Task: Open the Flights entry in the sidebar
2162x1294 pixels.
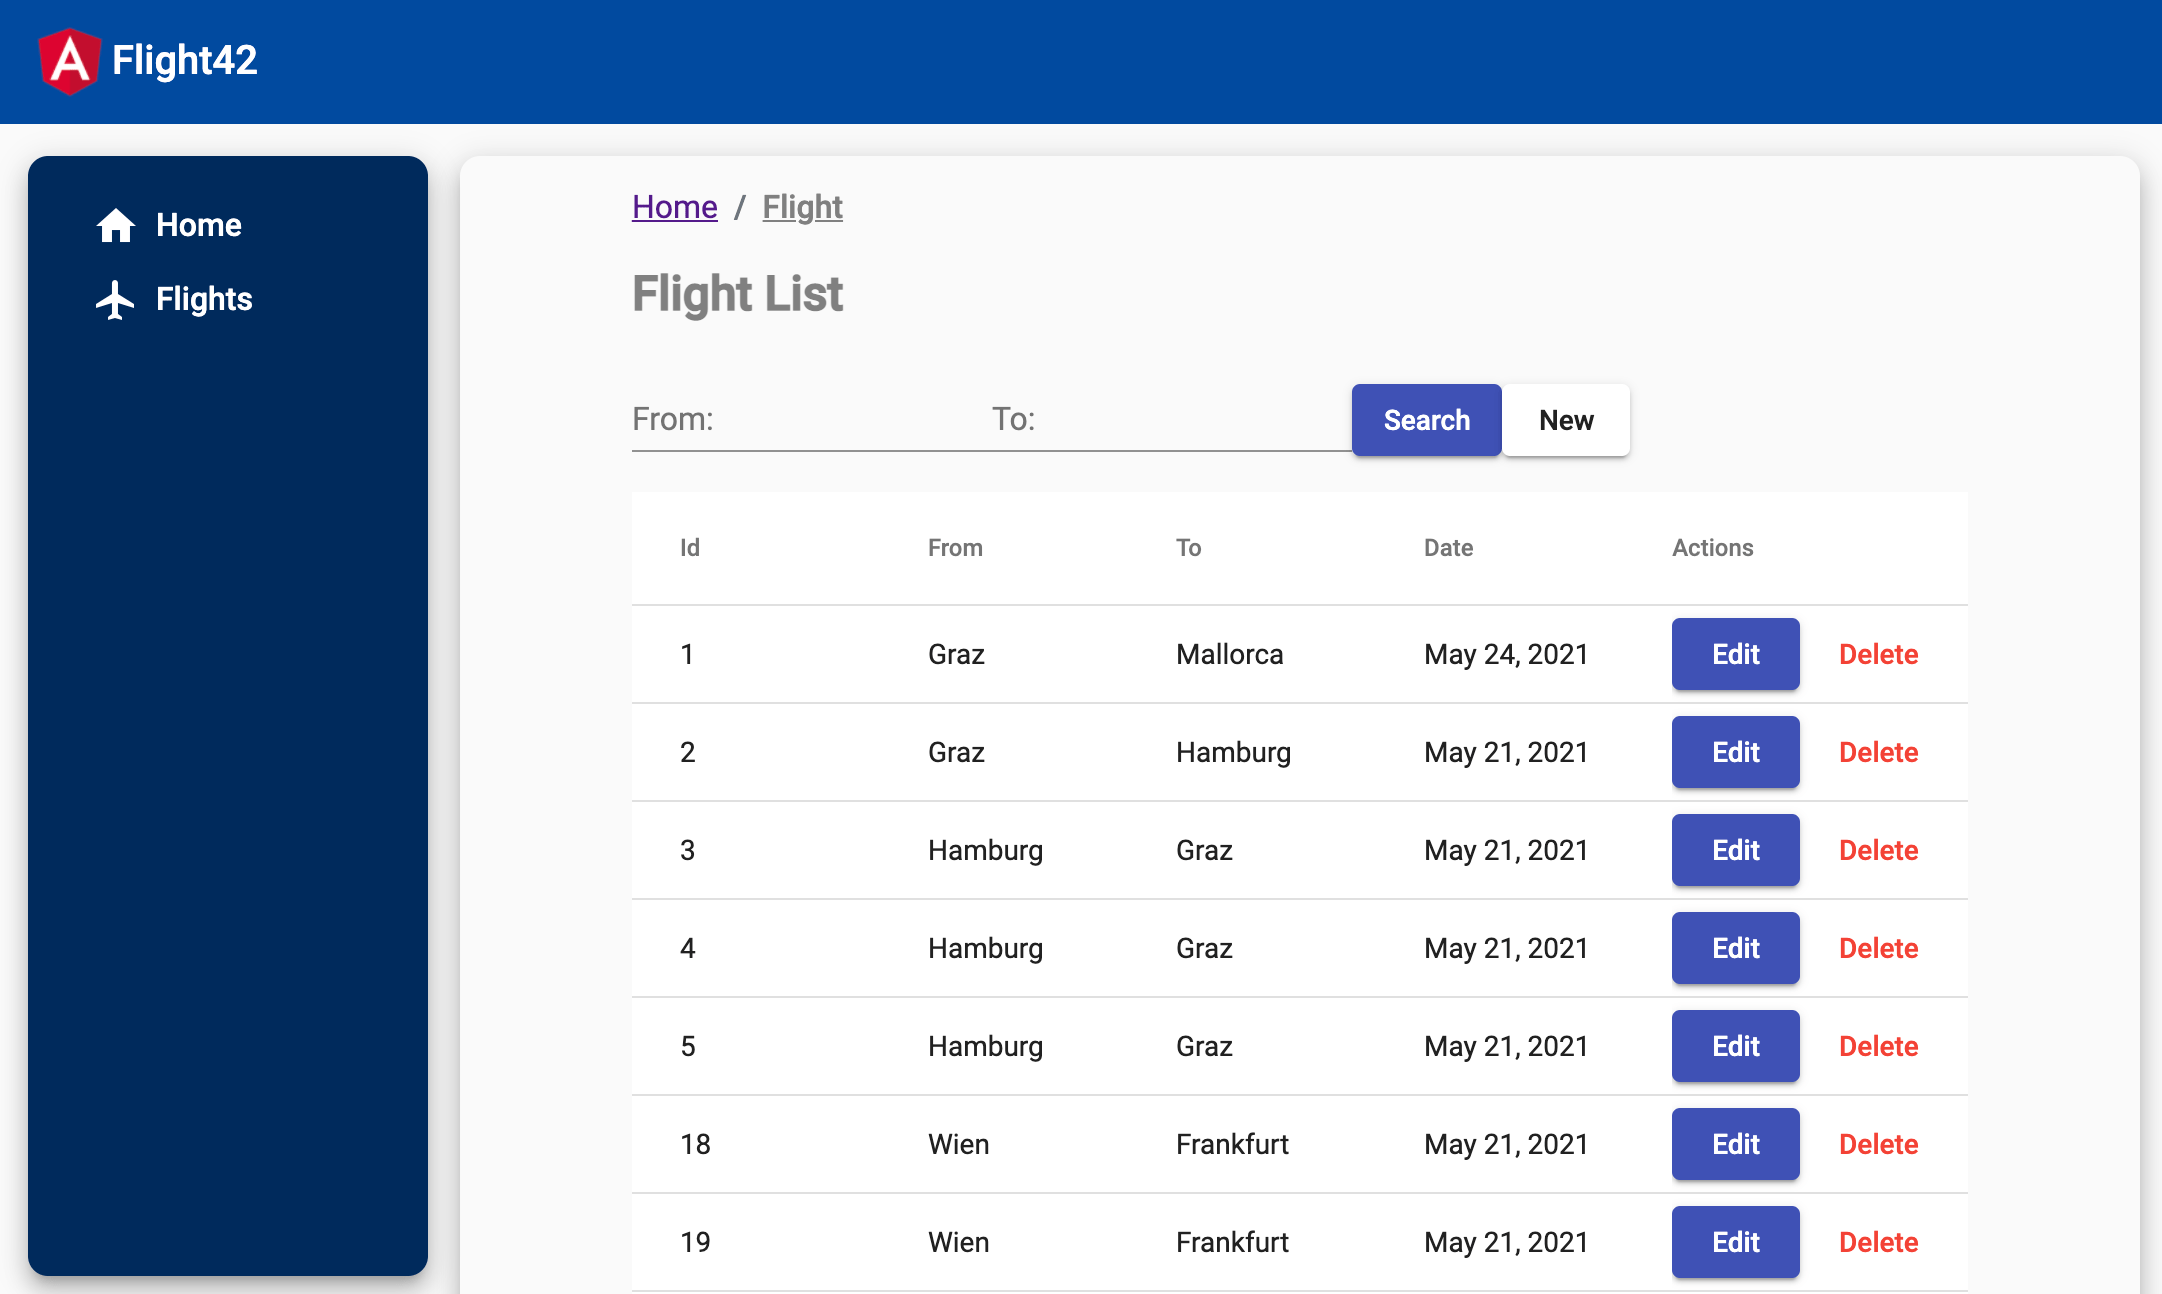Action: [x=203, y=299]
